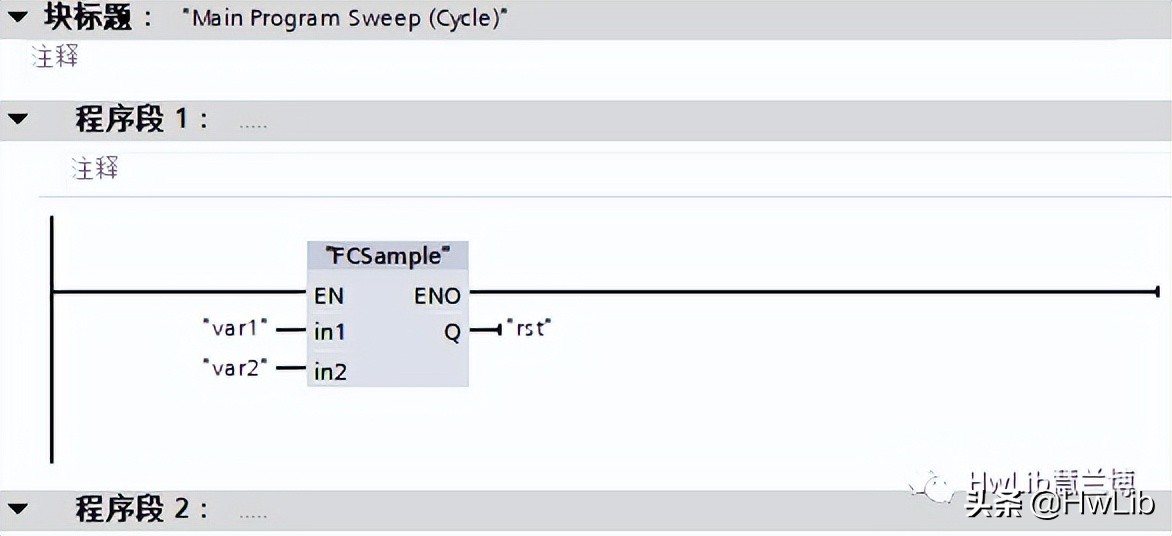Click the 程序段 1 title placeholder dots
1172x536 pixels.
[253, 126]
